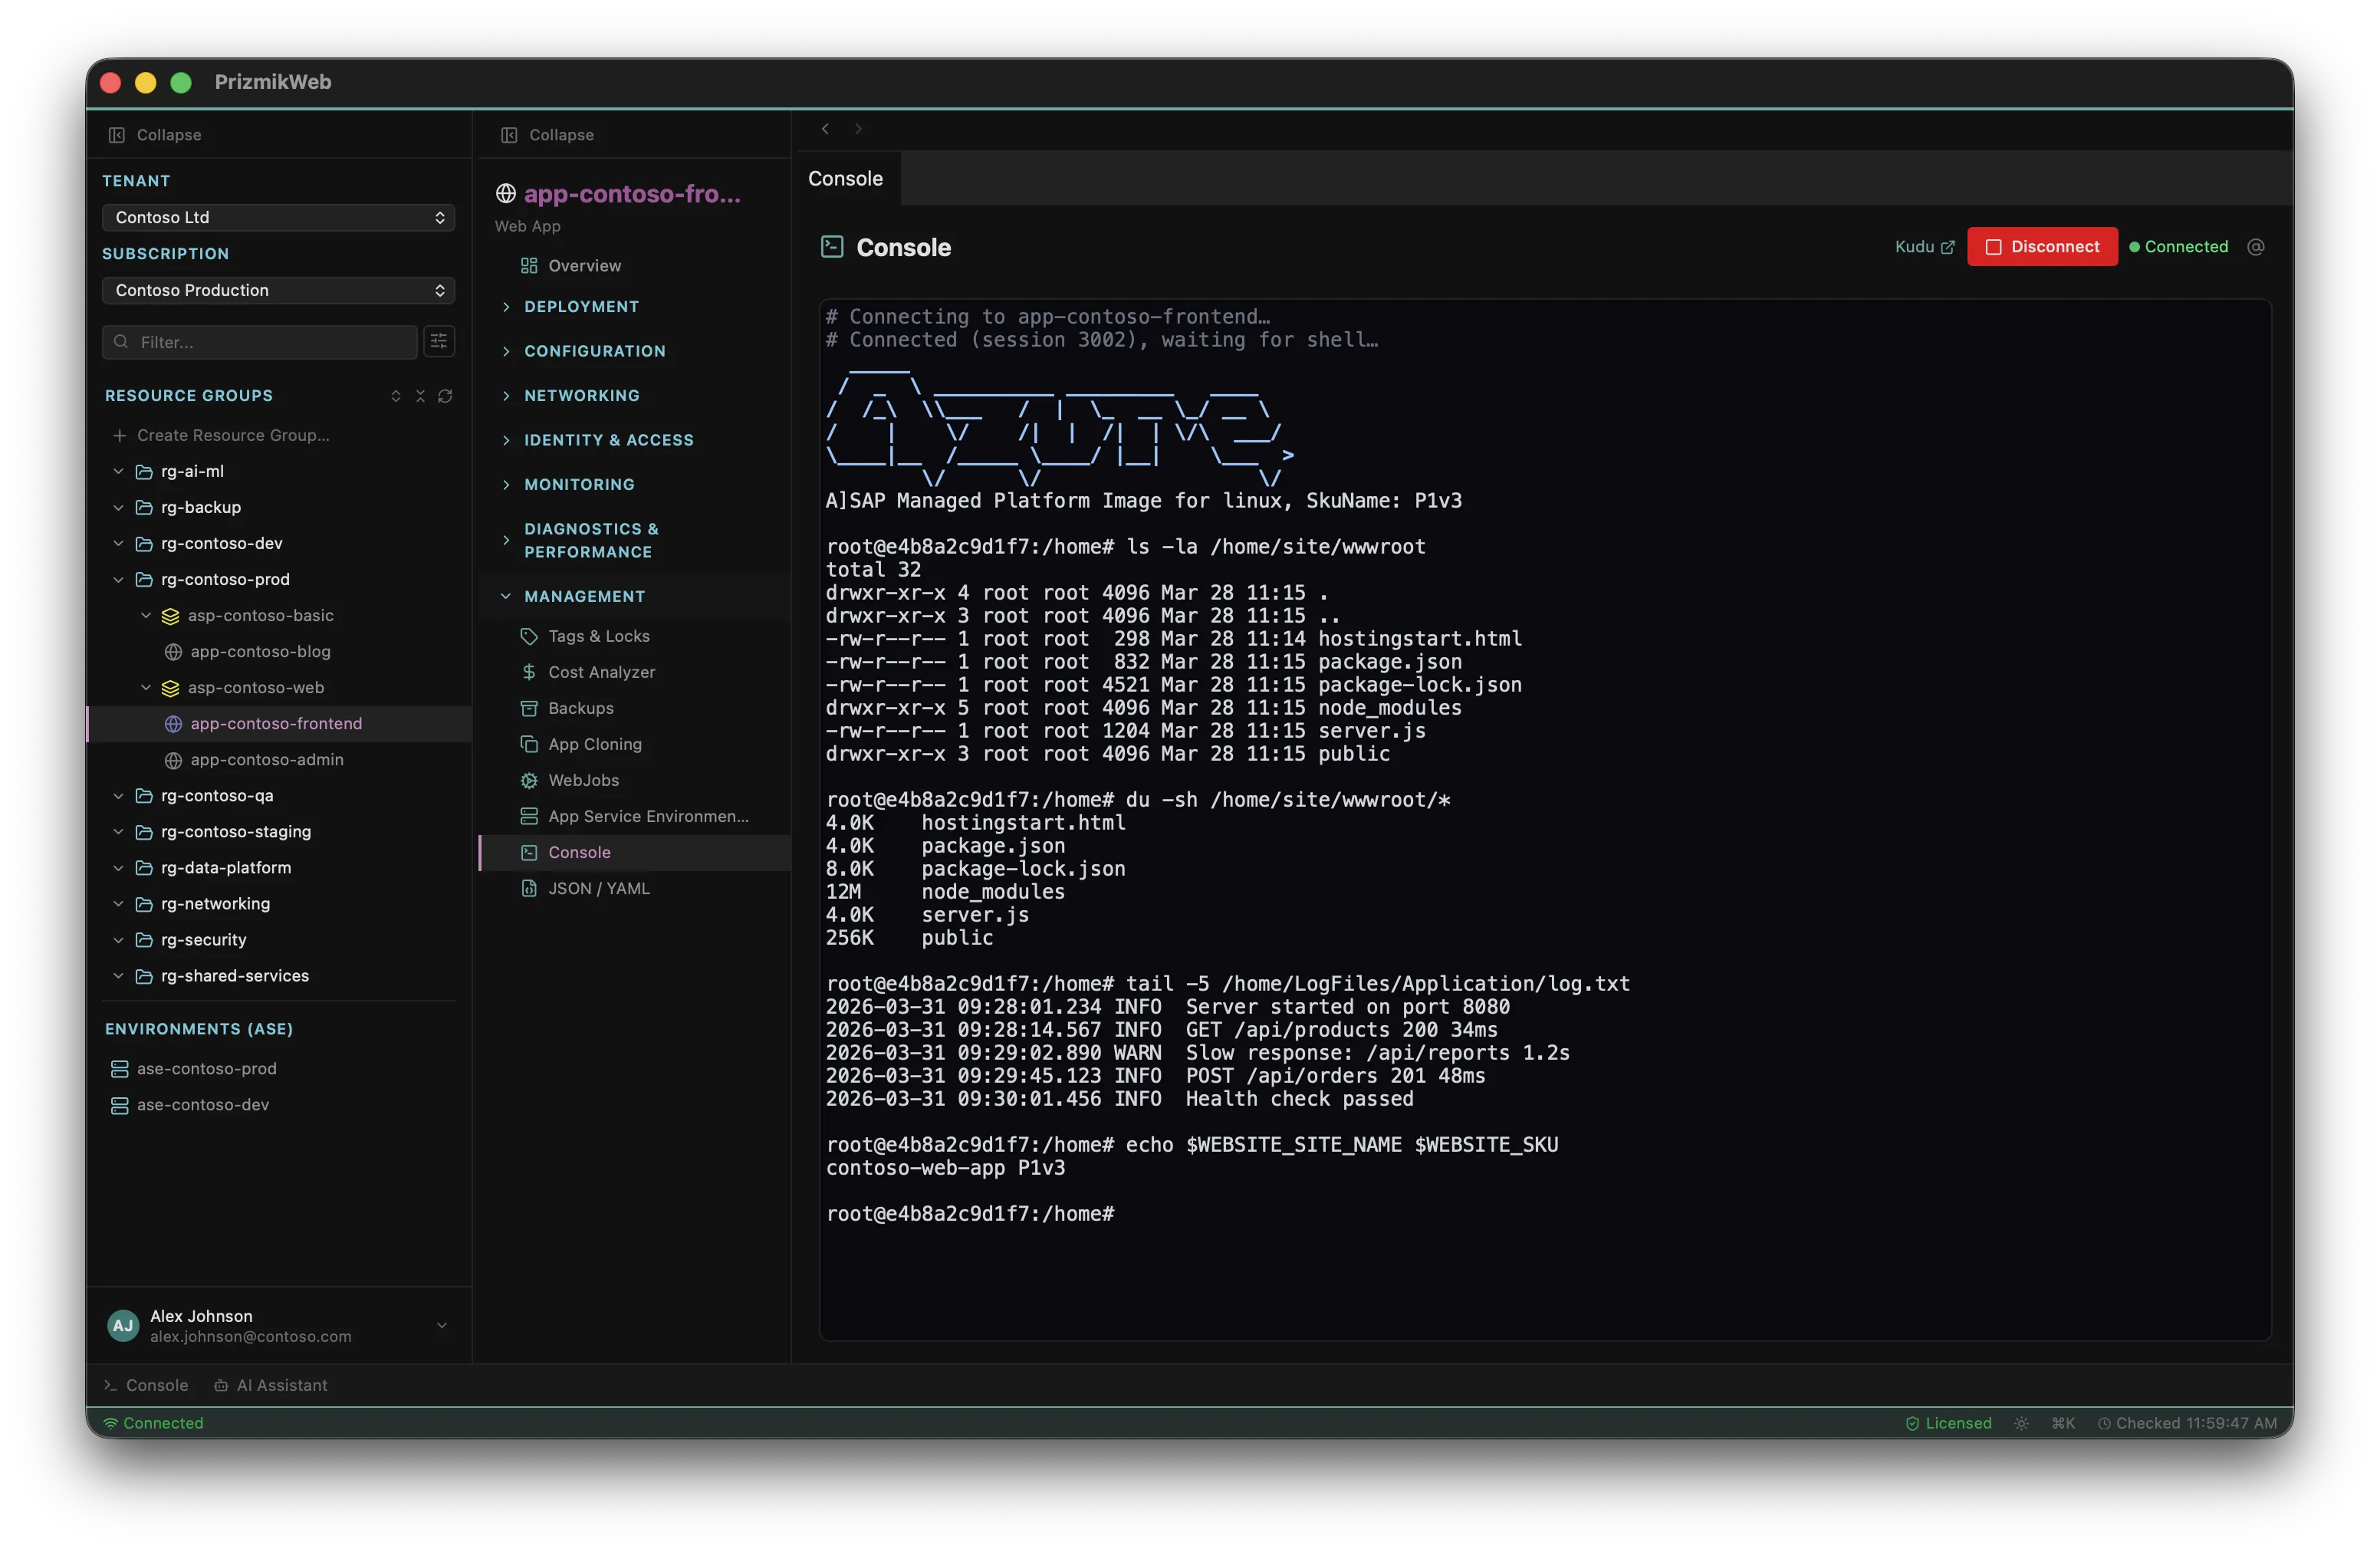Toggle light theme via sun icon
The image size is (2380, 1552).
2021,1423
